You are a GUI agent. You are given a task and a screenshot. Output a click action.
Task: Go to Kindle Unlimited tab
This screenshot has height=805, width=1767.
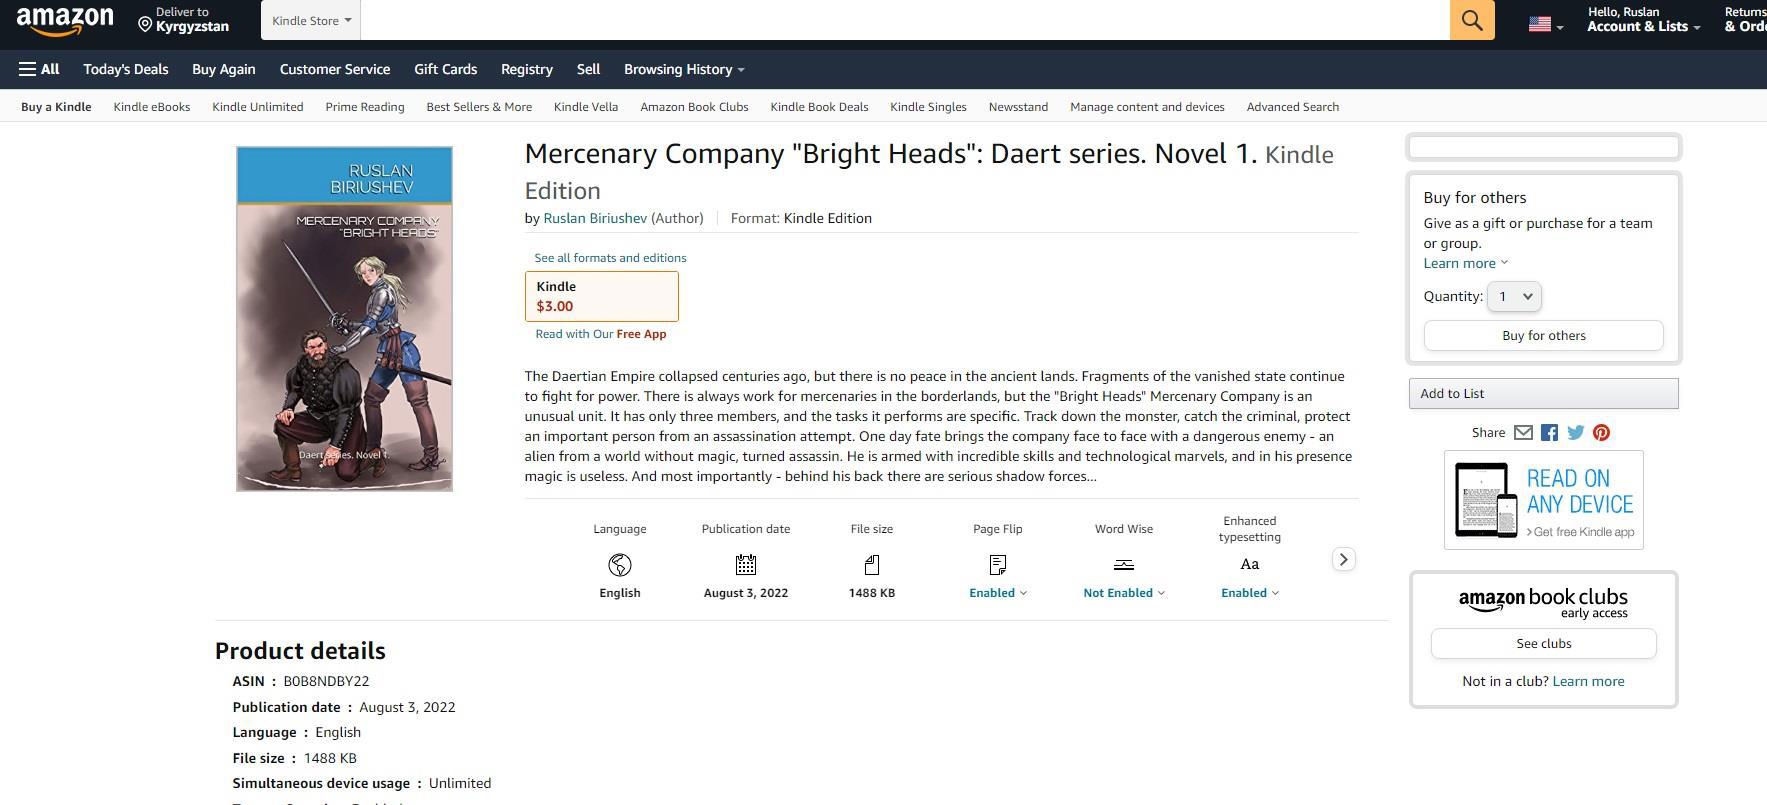click(257, 107)
